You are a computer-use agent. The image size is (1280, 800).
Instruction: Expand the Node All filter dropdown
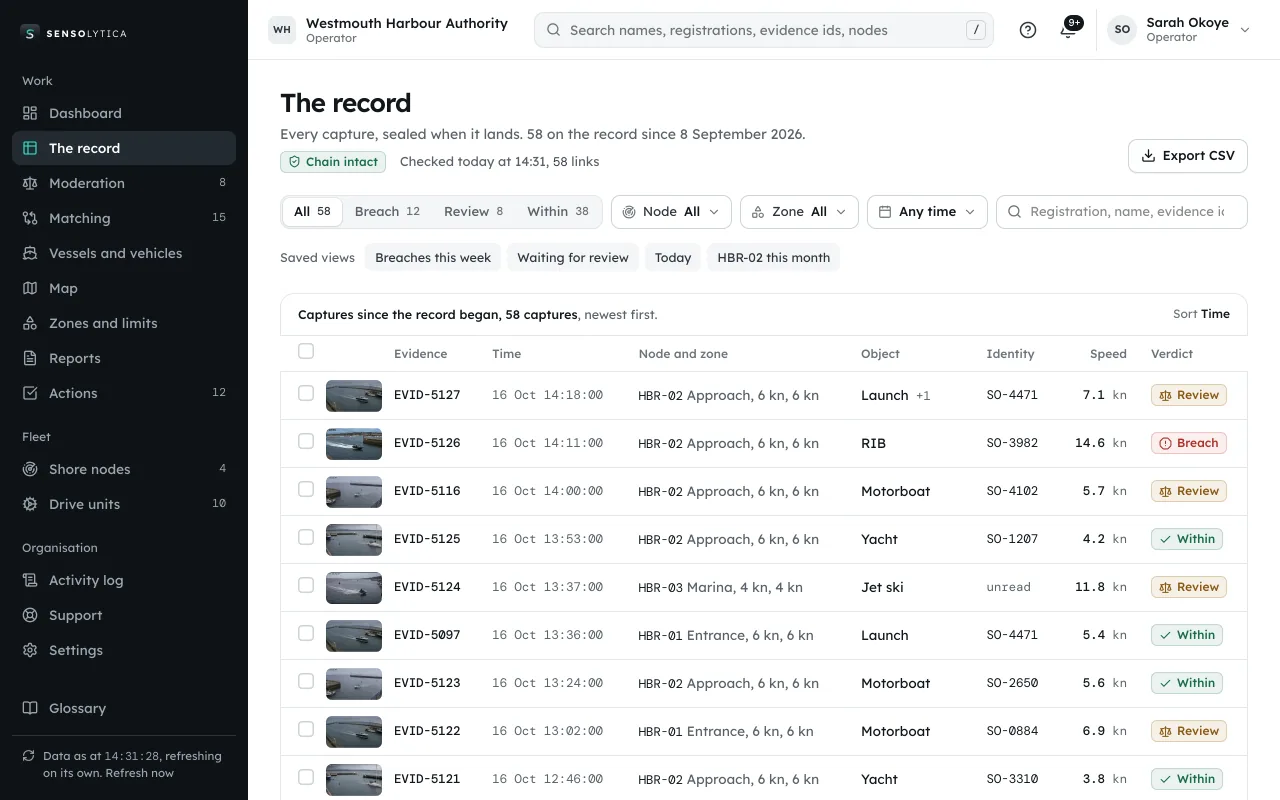(x=671, y=212)
